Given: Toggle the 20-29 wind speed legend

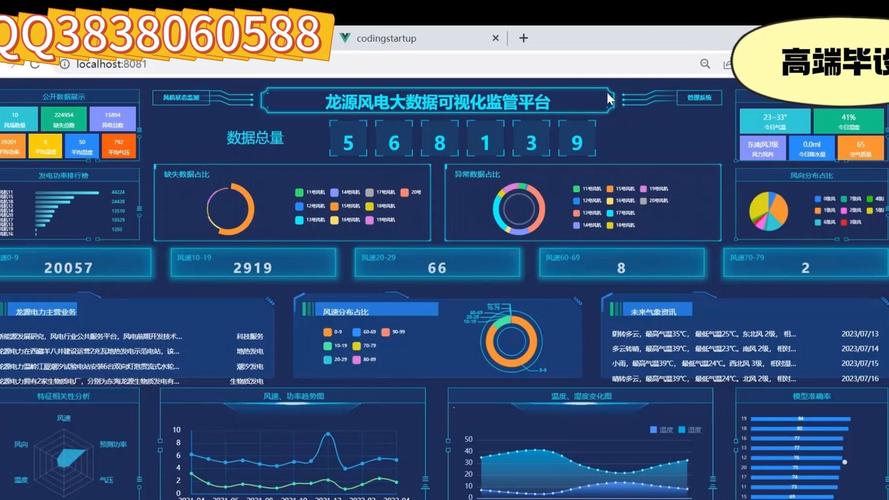Looking at the screenshot, I should 333,359.
